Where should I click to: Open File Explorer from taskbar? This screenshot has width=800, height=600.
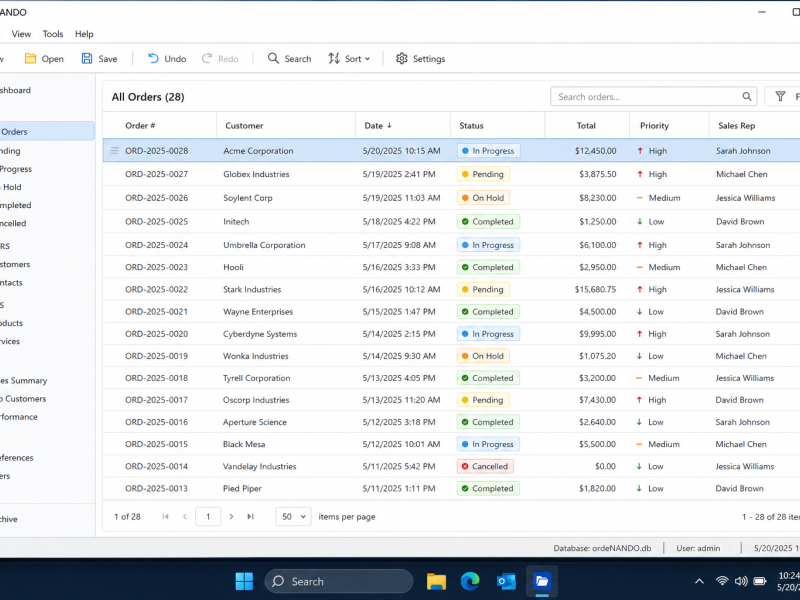coord(436,581)
